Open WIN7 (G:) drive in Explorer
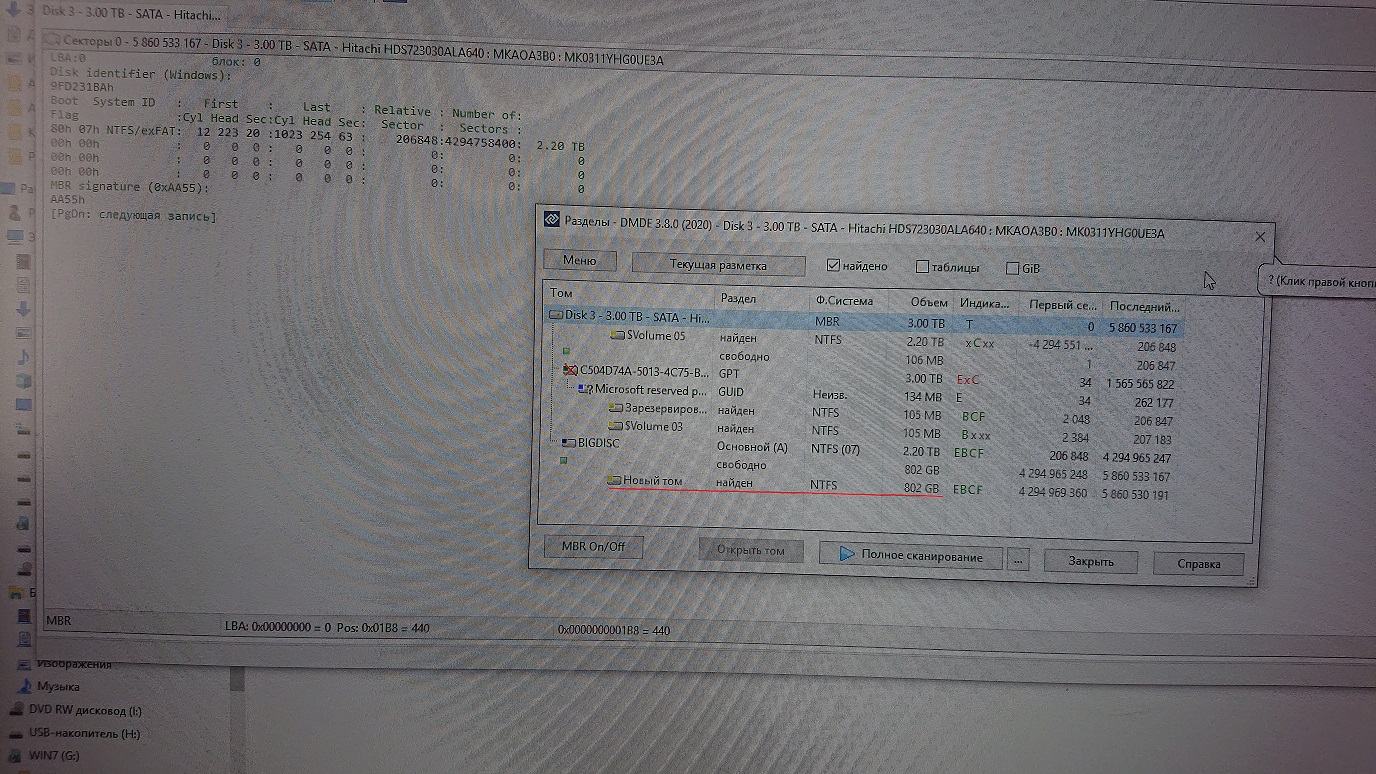Image resolution: width=1376 pixels, height=774 pixels. click(x=54, y=756)
